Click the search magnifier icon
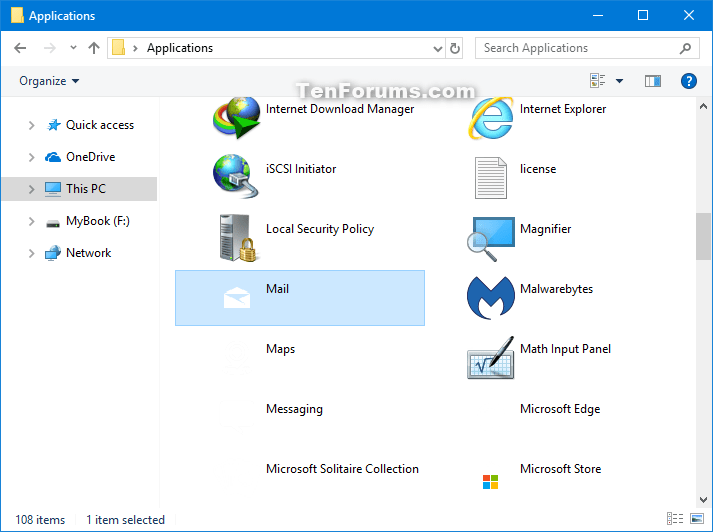713x532 pixels. (685, 48)
